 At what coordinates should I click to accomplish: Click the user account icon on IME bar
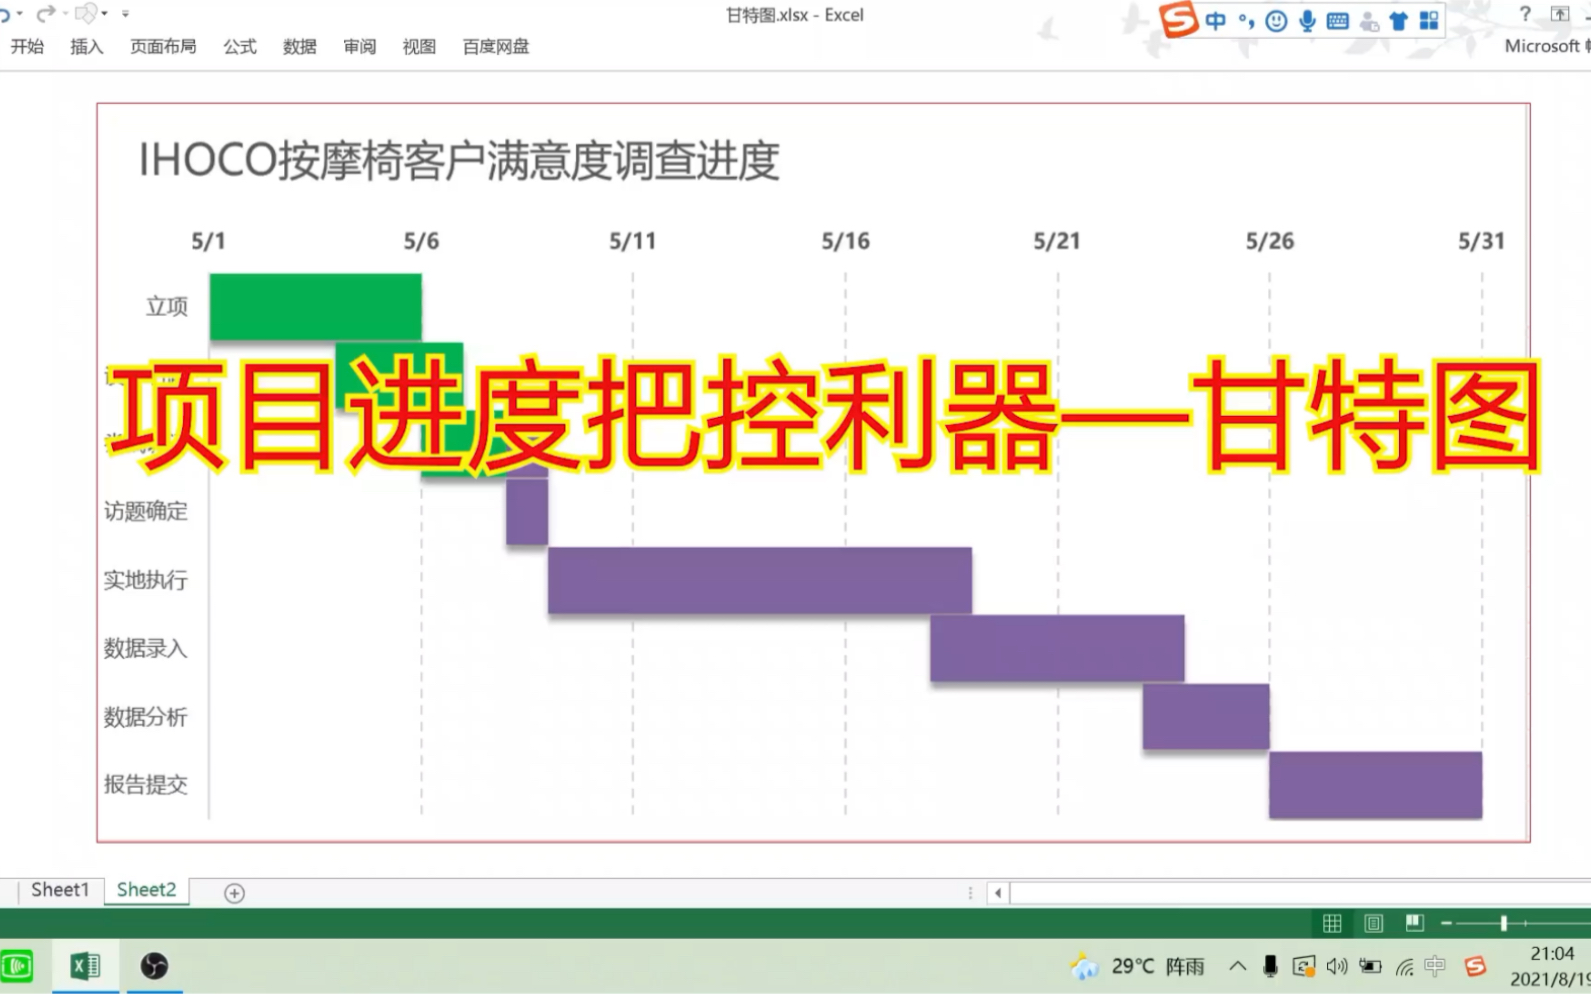1368,21
